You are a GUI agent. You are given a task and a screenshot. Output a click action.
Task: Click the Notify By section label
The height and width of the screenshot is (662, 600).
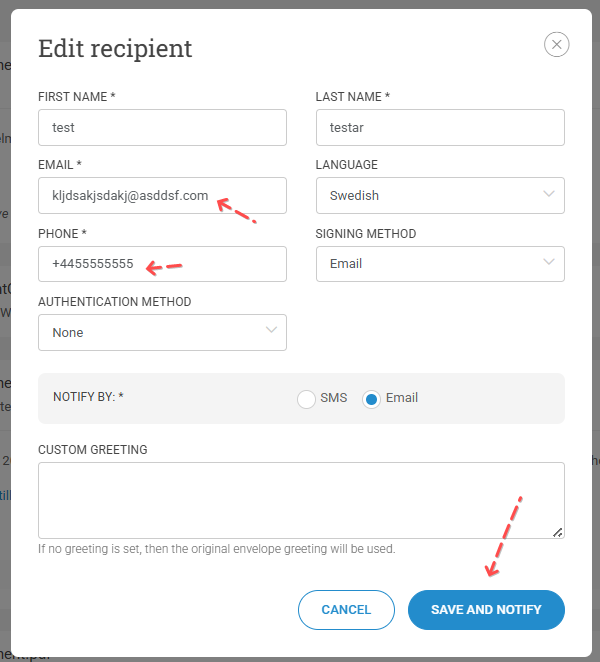tap(88, 397)
